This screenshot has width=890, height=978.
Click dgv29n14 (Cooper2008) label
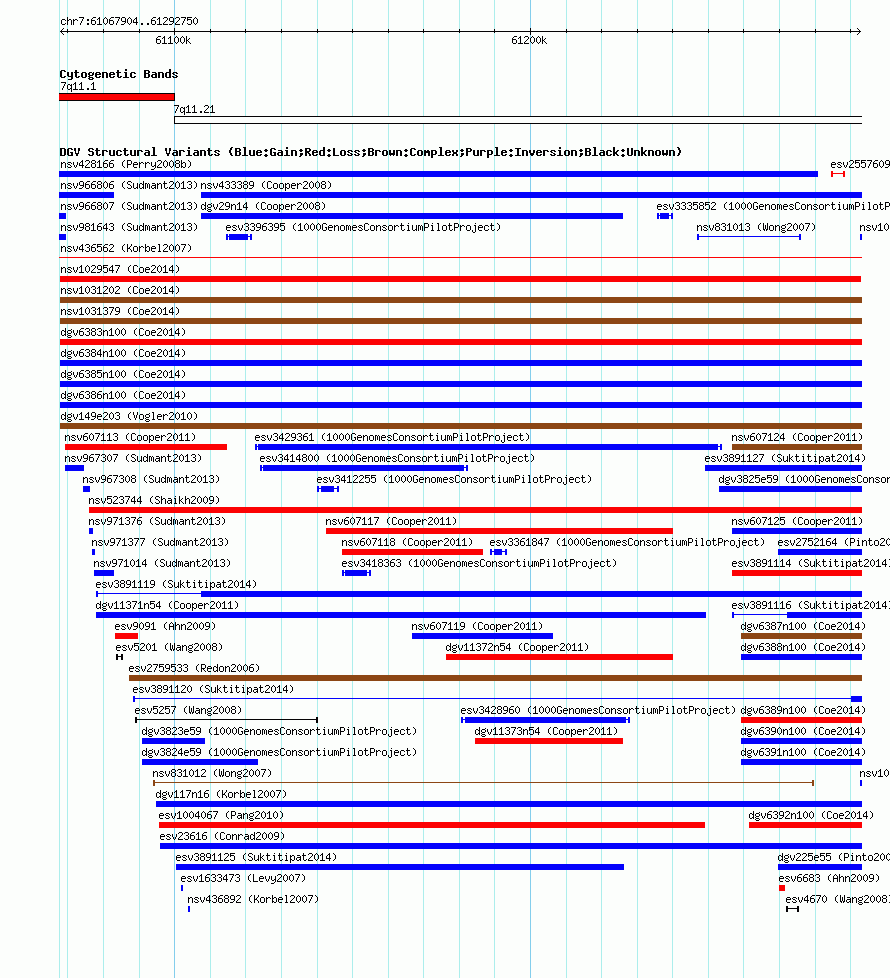(263, 206)
